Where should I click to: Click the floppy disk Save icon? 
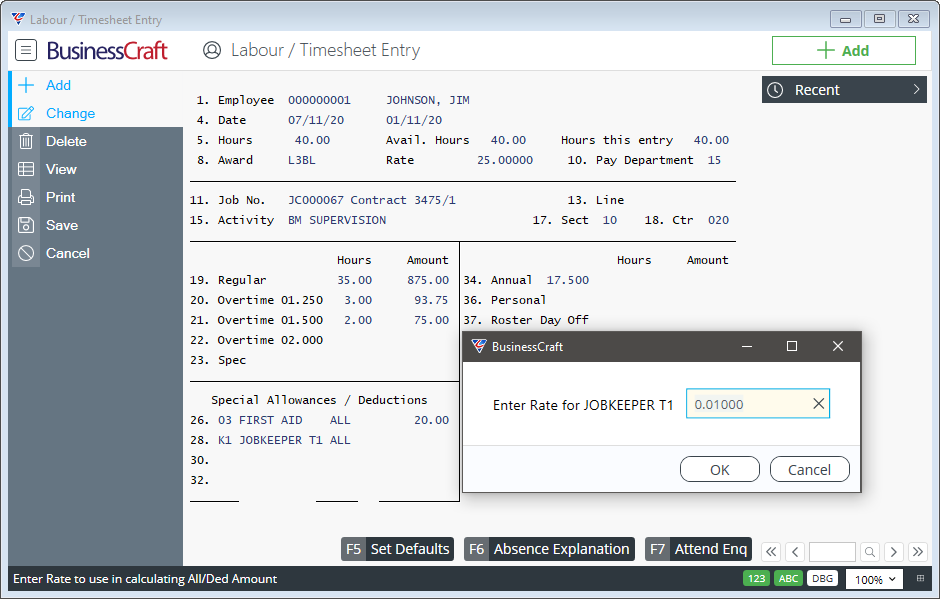pos(26,225)
